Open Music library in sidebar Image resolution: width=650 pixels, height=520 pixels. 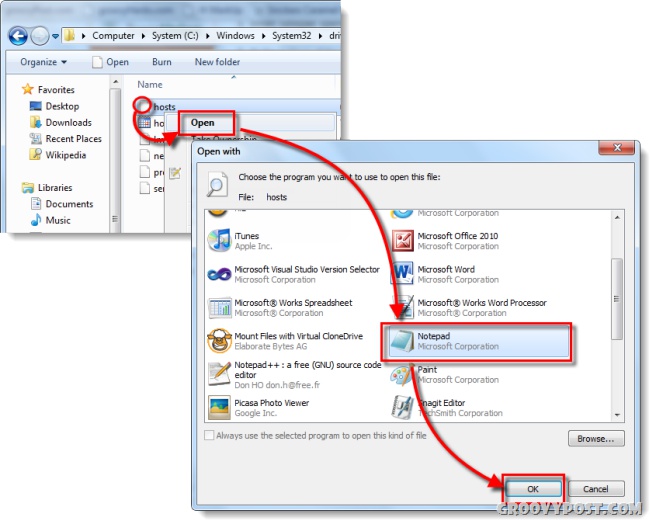[51, 220]
